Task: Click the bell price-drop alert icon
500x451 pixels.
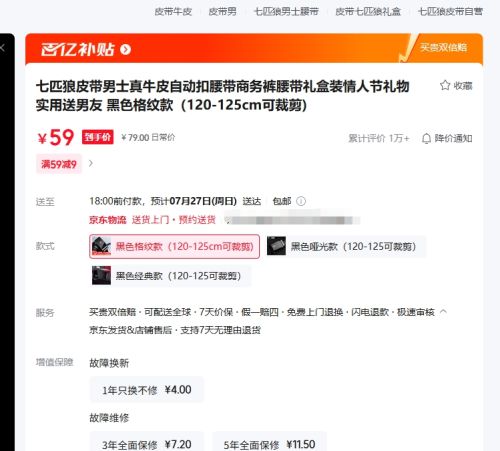Action: point(426,138)
